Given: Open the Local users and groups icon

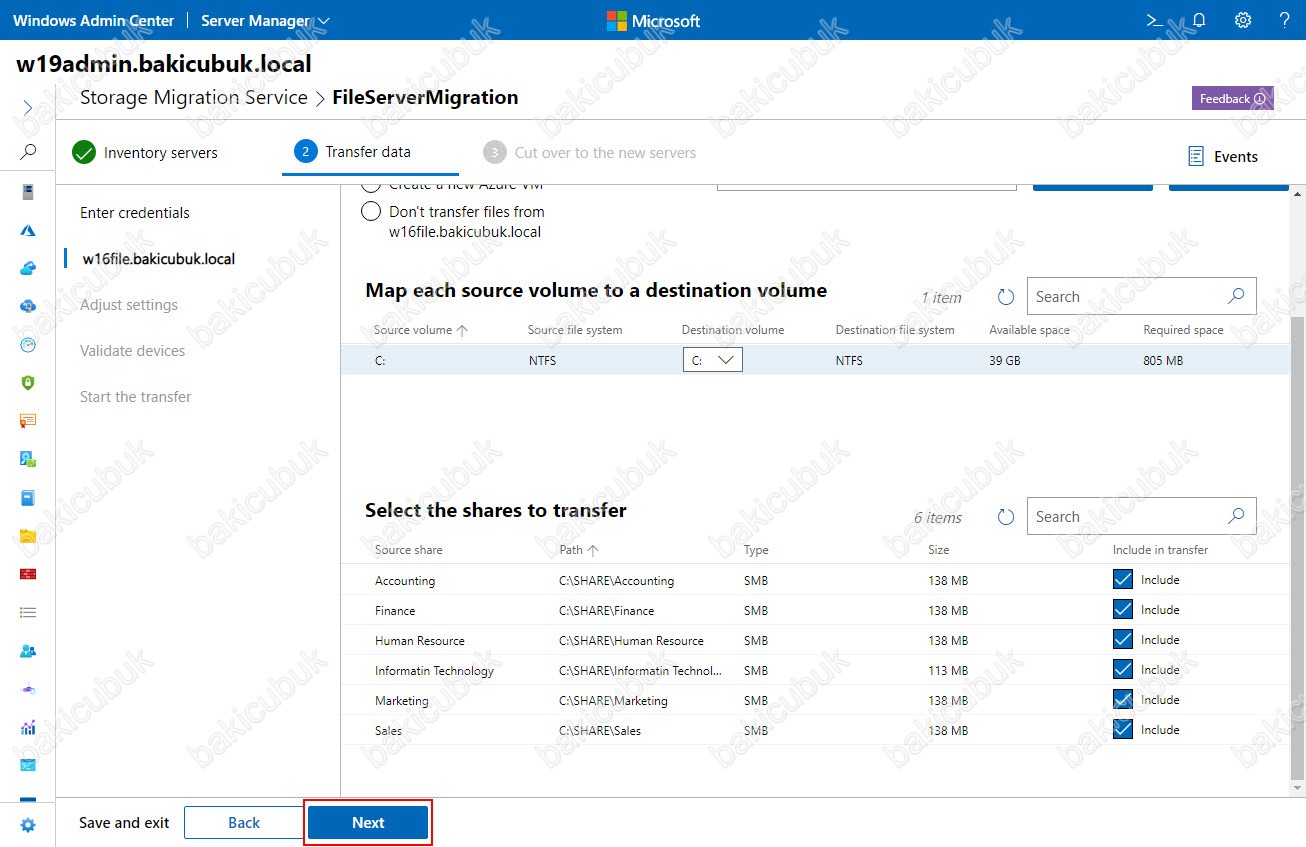Looking at the screenshot, I should [28, 650].
